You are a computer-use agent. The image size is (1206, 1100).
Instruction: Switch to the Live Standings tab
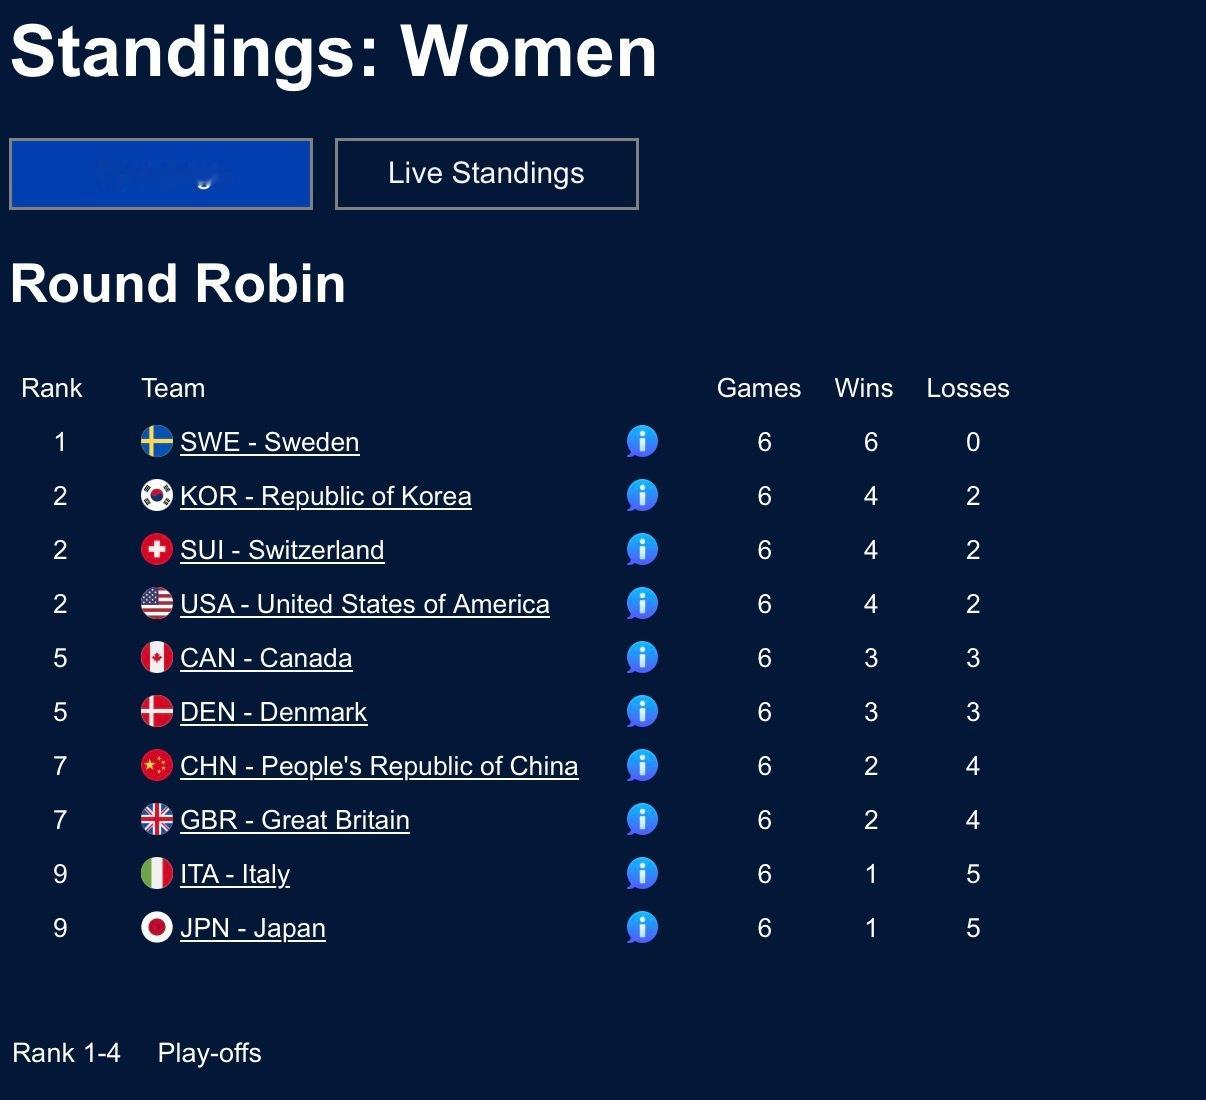click(486, 174)
